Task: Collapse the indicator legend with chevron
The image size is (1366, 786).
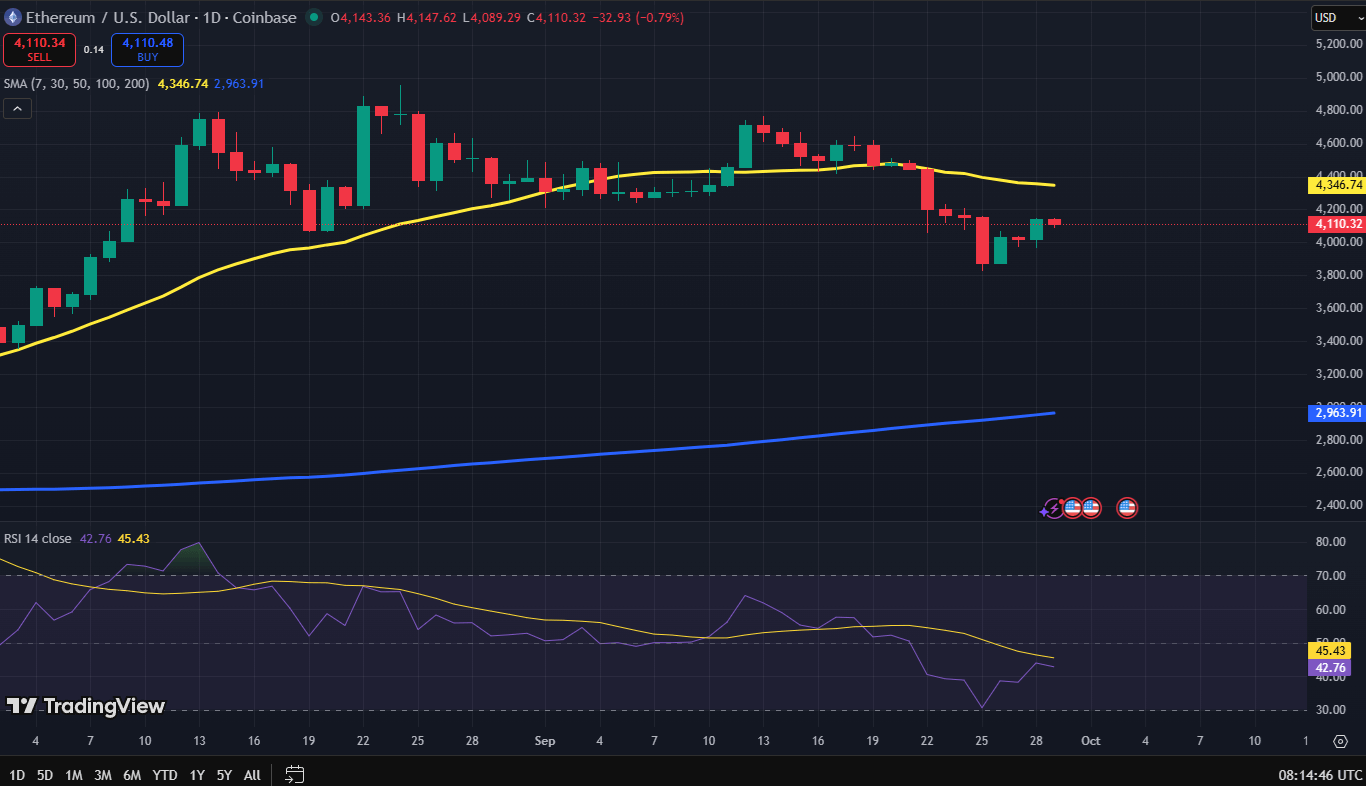Action: tap(17, 109)
